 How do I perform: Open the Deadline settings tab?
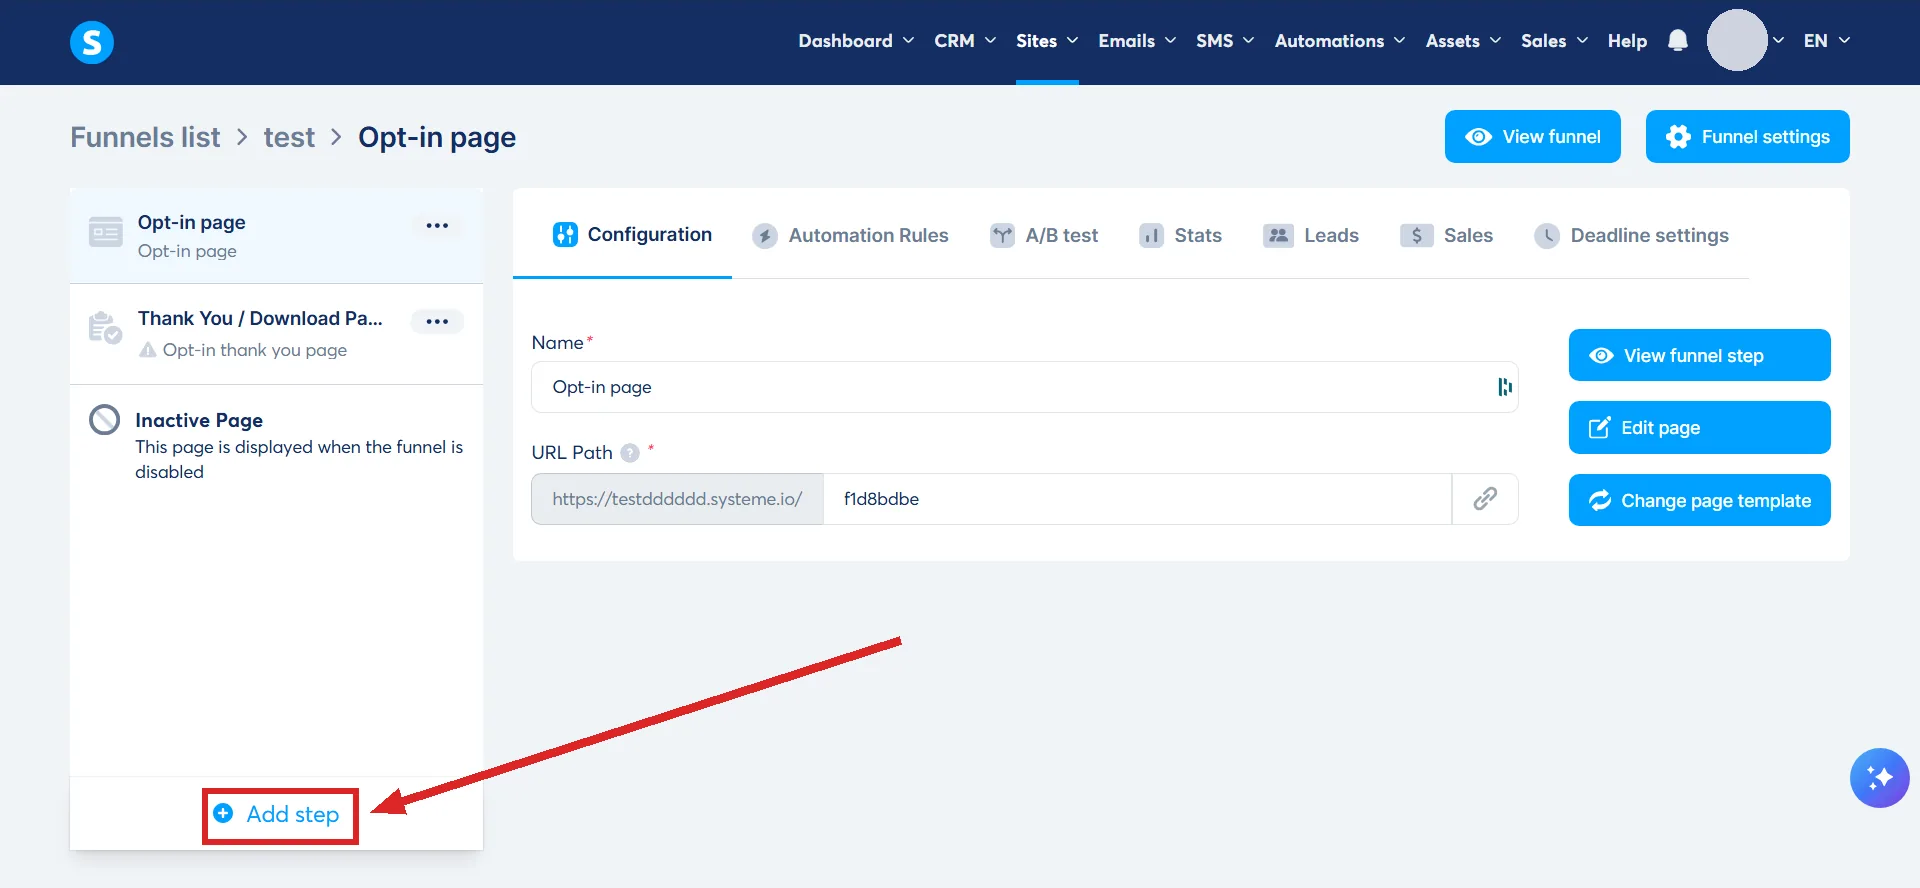pos(1631,236)
